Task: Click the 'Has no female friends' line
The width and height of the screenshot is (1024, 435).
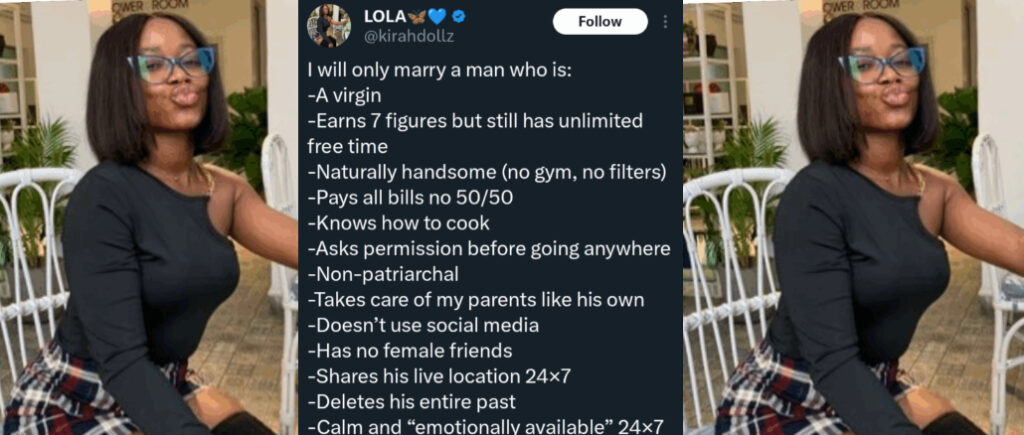Action: [413, 351]
